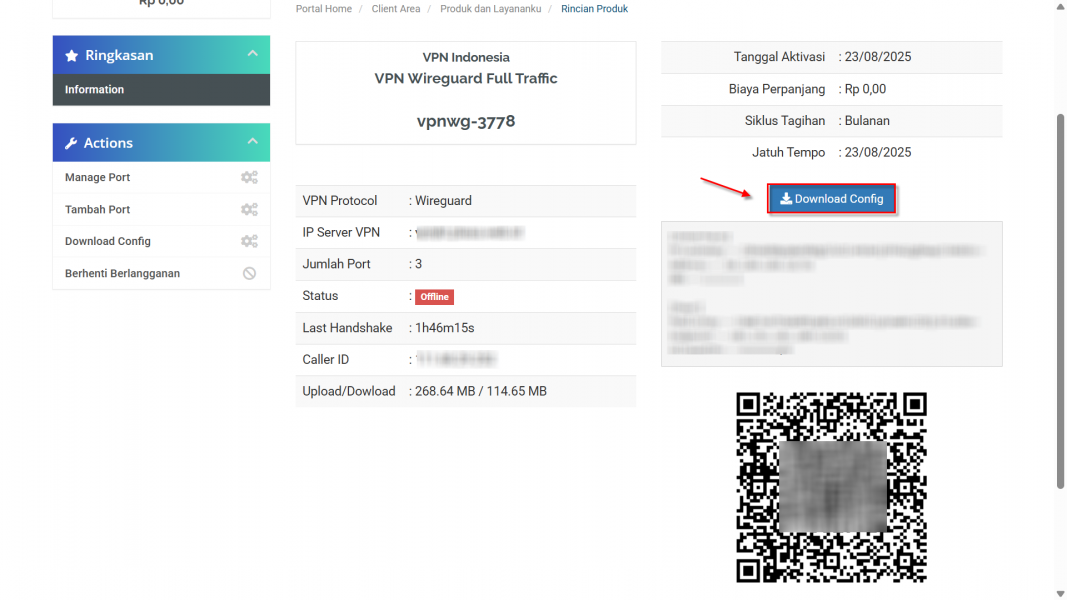Click the ban icon beside Berhenti Berlangganan
This screenshot has width=1067, height=600.
tap(249, 273)
